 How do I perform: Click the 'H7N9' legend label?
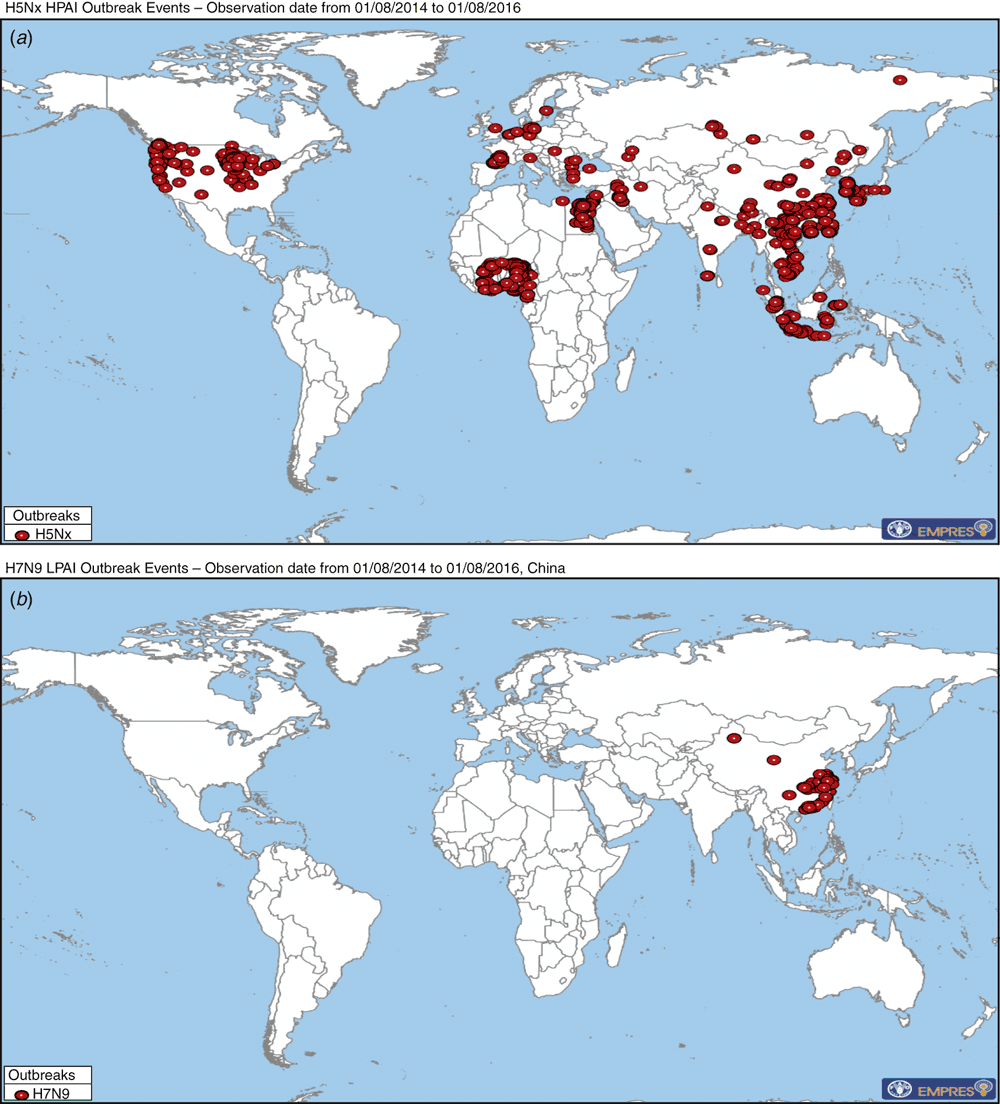tap(51, 1094)
